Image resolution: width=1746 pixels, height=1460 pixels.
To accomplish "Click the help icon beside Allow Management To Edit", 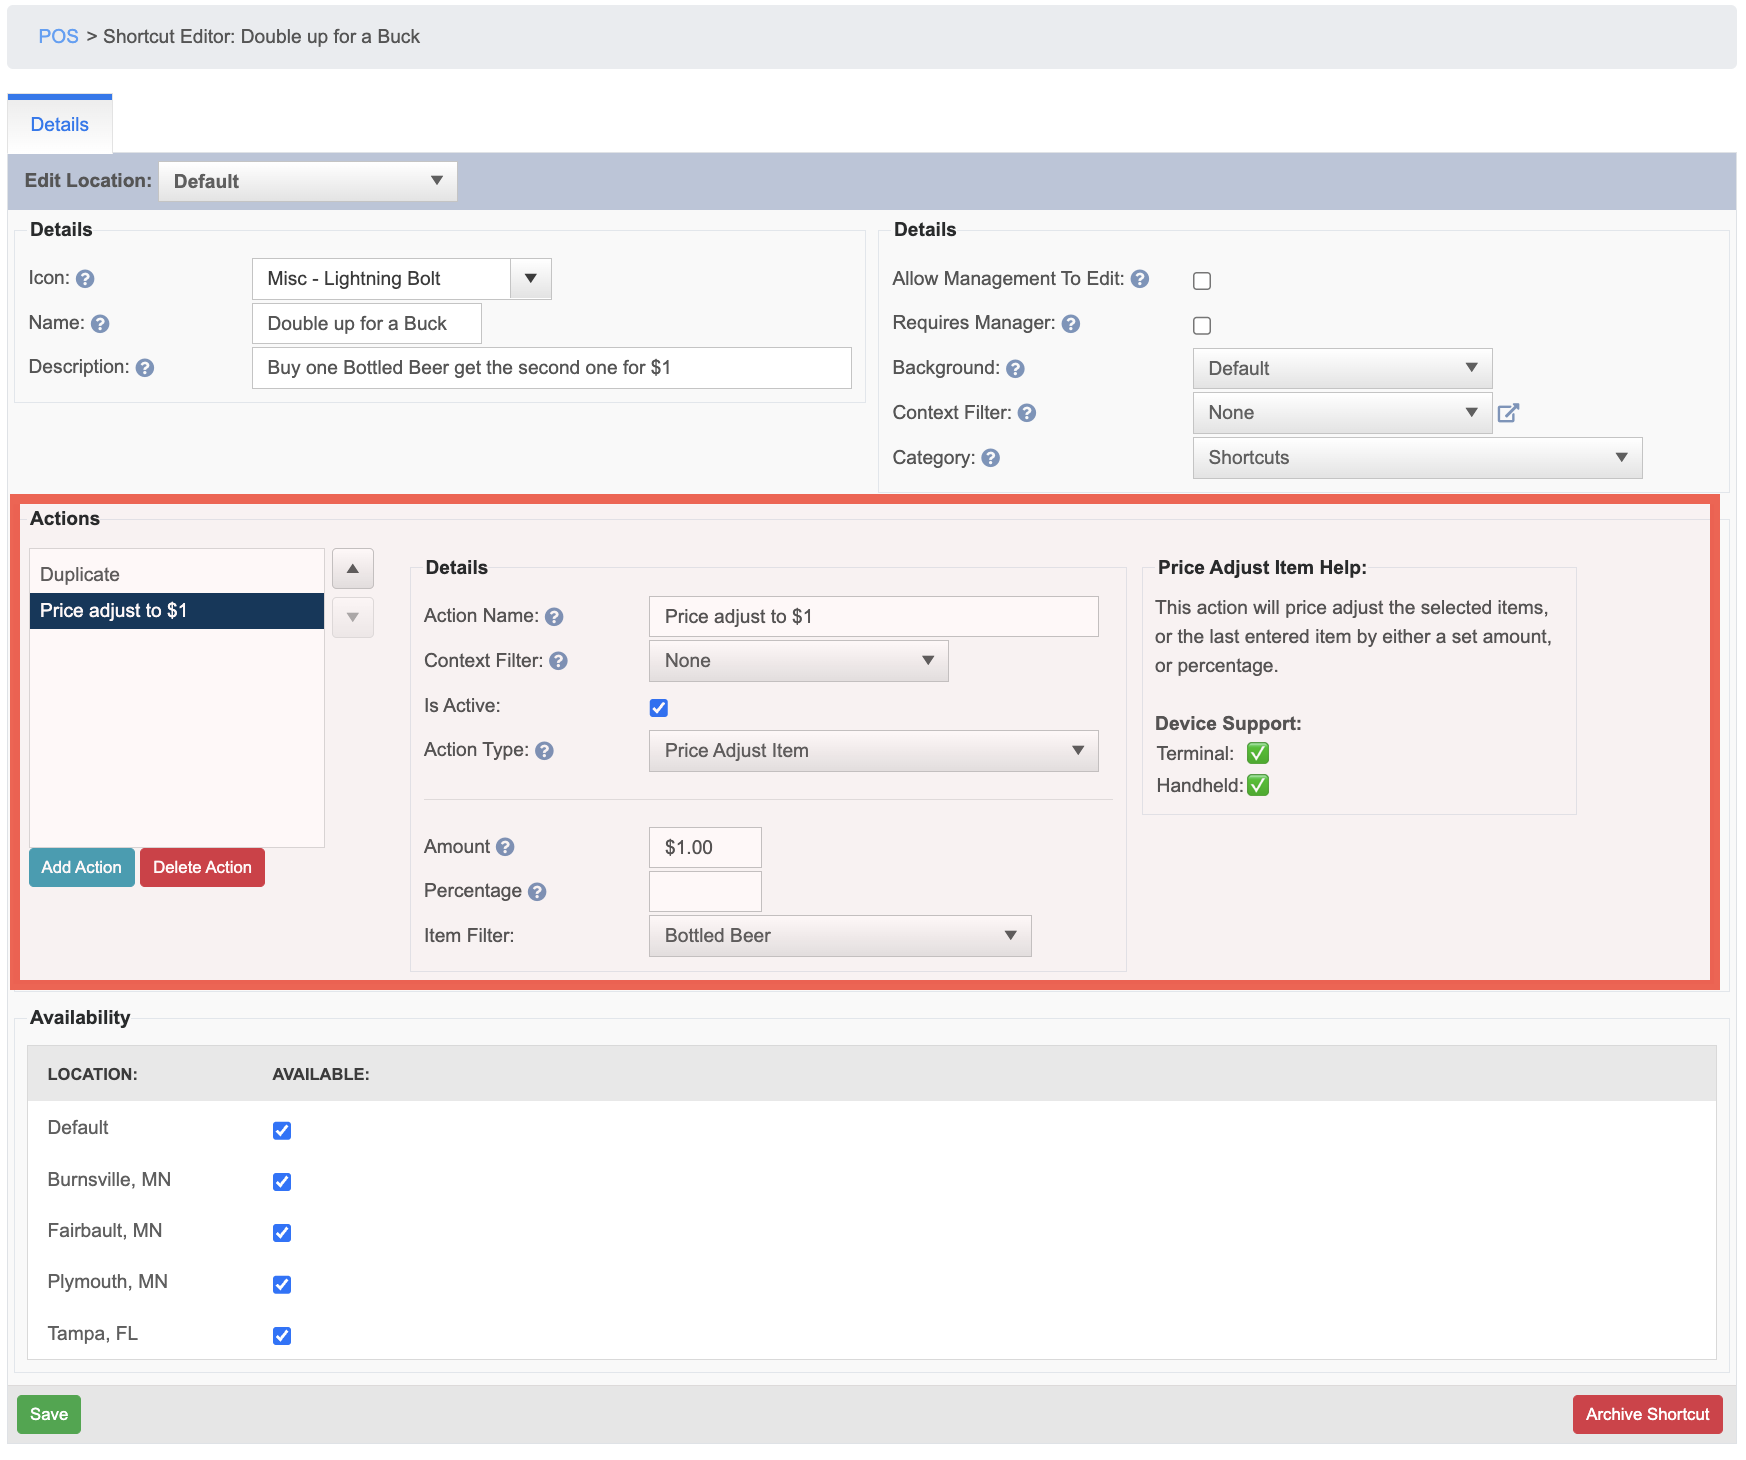I will pos(1140,279).
